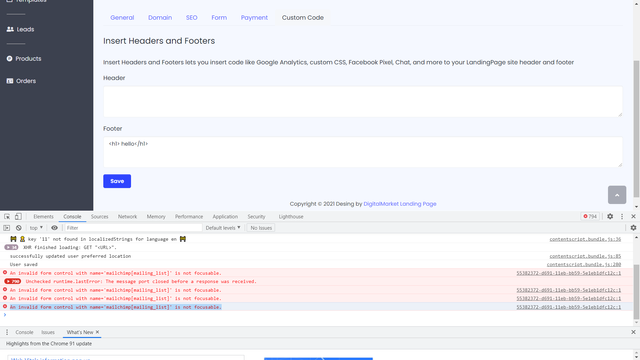Click the back-to-top arrow button
This screenshot has height=360, width=640.
617,195
